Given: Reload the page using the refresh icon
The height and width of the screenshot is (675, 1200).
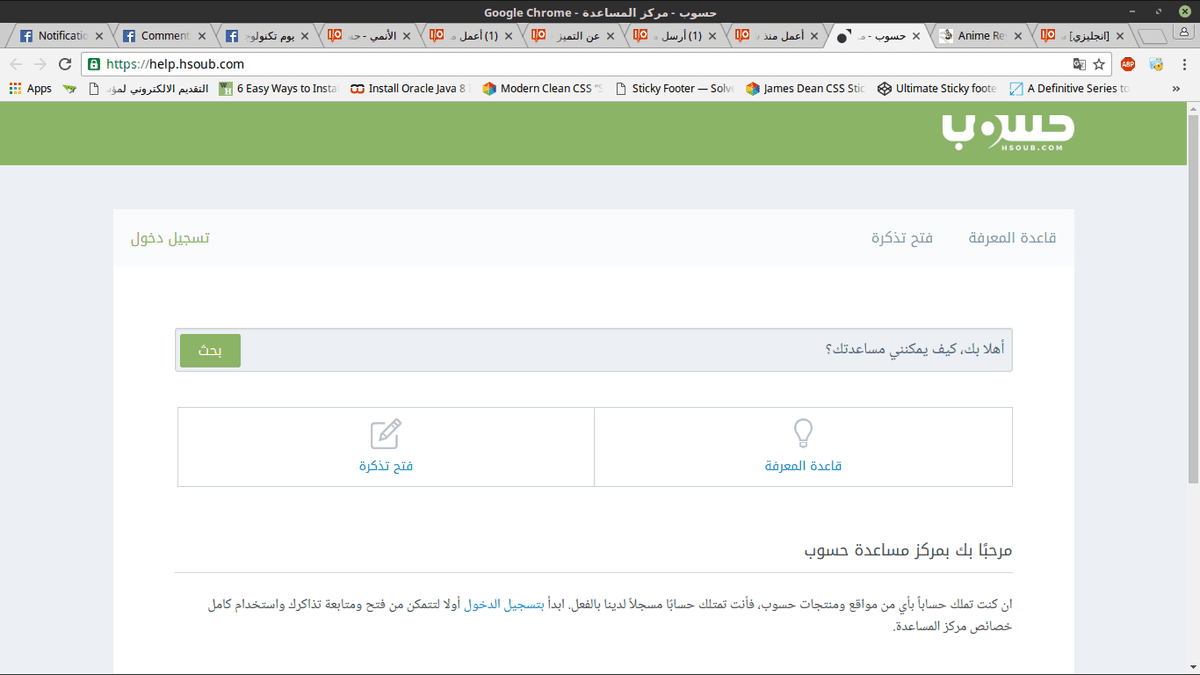Looking at the screenshot, I should tap(63, 62).
